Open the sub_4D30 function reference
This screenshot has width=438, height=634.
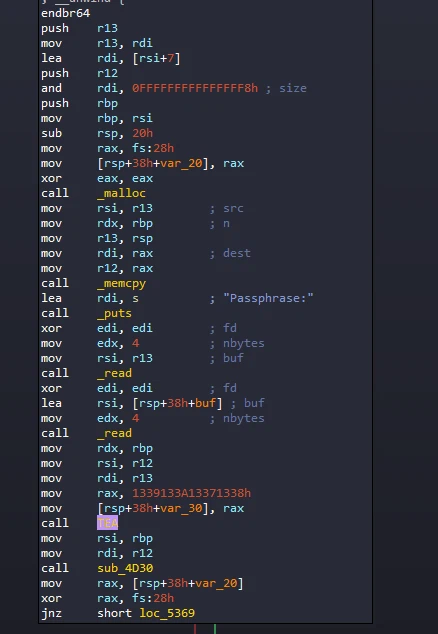tap(125, 568)
